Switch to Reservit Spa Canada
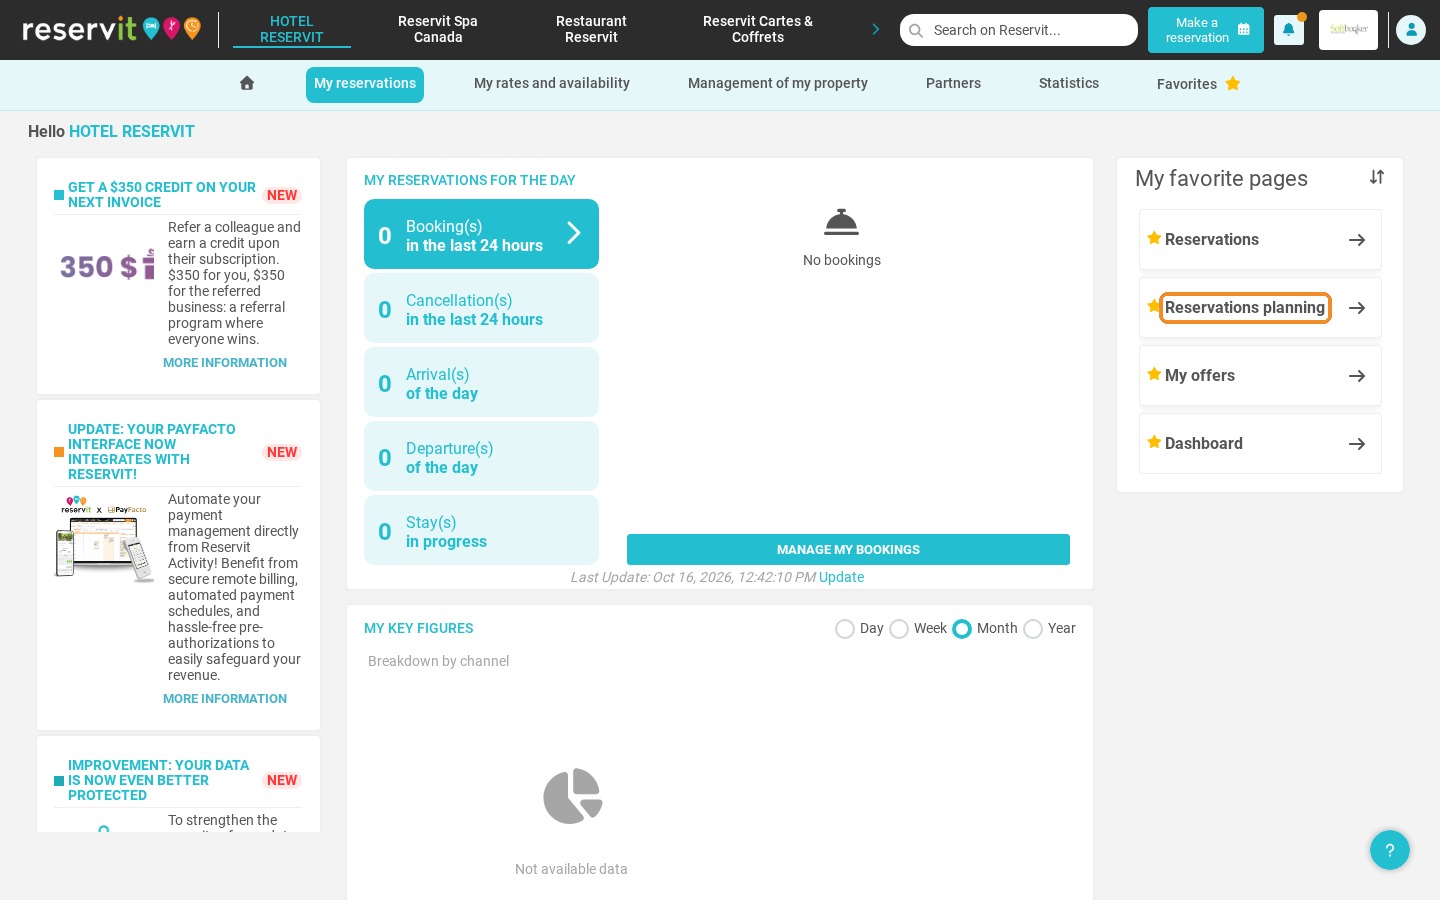 438,29
